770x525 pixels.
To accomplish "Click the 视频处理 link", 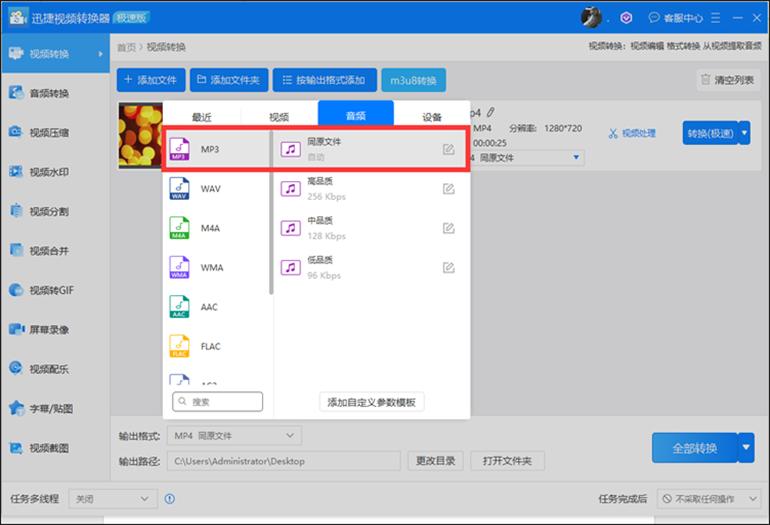I will point(632,133).
